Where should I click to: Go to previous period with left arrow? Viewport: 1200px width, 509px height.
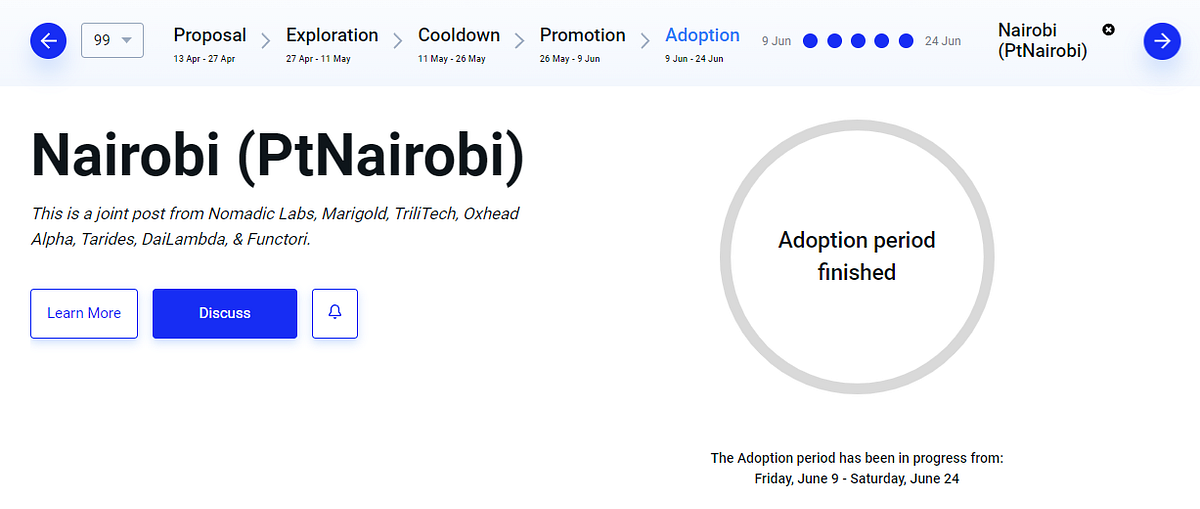[x=48, y=41]
